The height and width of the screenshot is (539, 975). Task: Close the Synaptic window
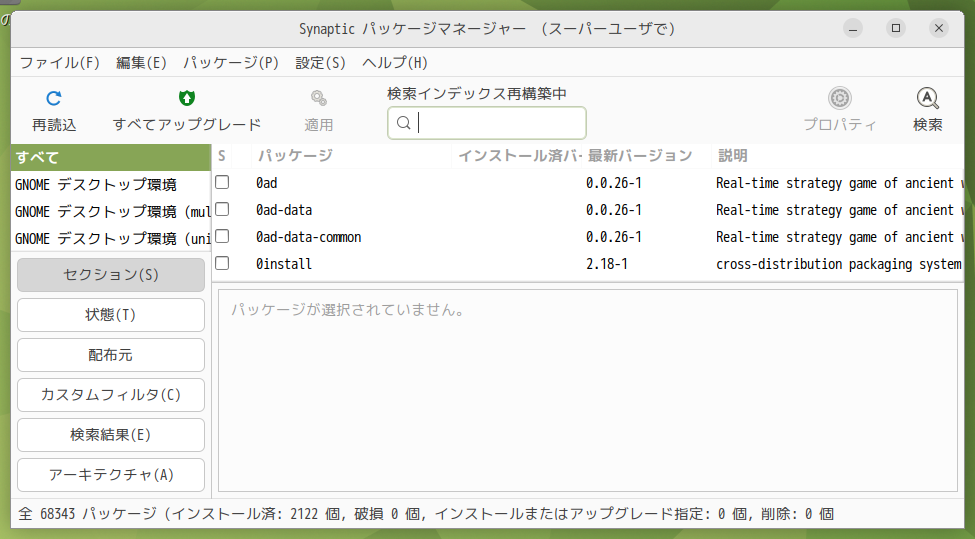[939, 28]
